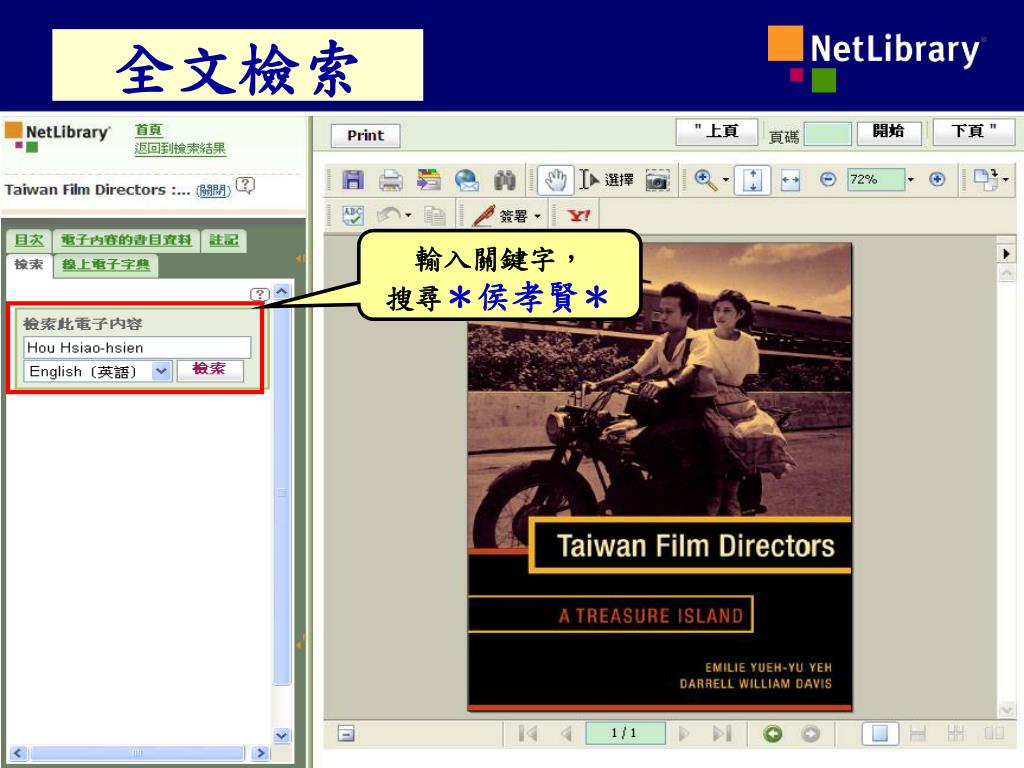Image resolution: width=1024 pixels, height=768 pixels.
Task: Zoom out with the minus circle button
Action: pos(828,179)
